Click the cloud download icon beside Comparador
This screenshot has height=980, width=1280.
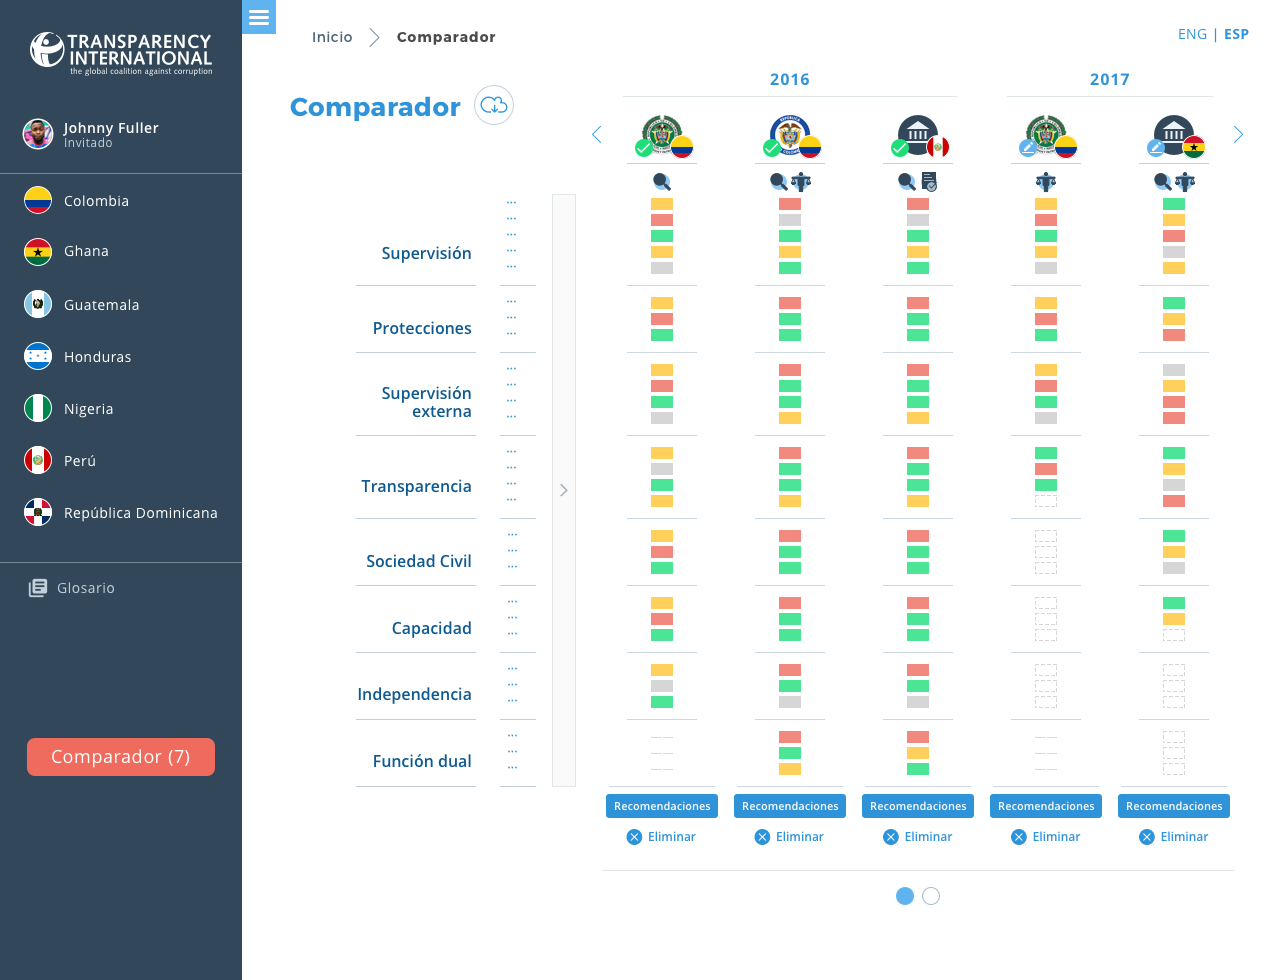(494, 105)
